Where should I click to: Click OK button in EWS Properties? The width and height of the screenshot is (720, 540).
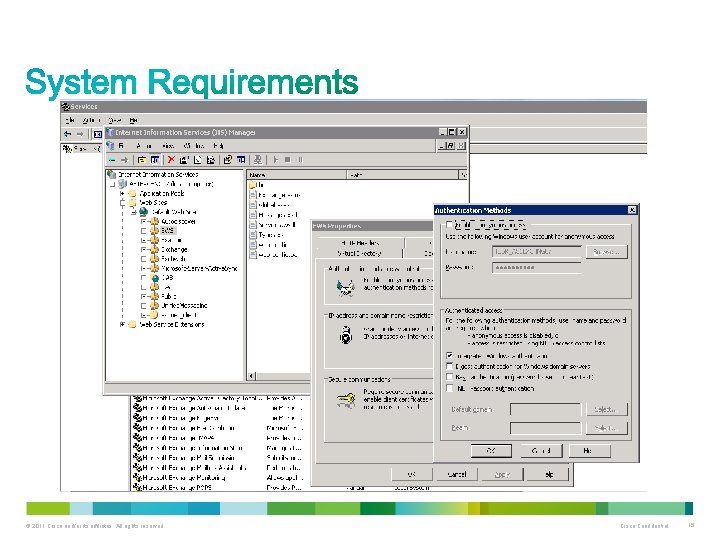[x=411, y=474]
